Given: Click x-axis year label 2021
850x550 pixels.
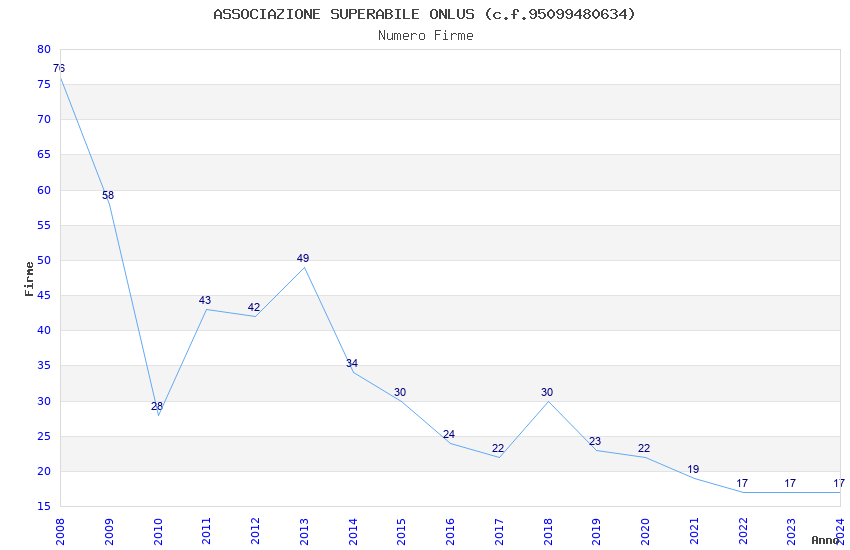Looking at the screenshot, I should pos(694,531).
